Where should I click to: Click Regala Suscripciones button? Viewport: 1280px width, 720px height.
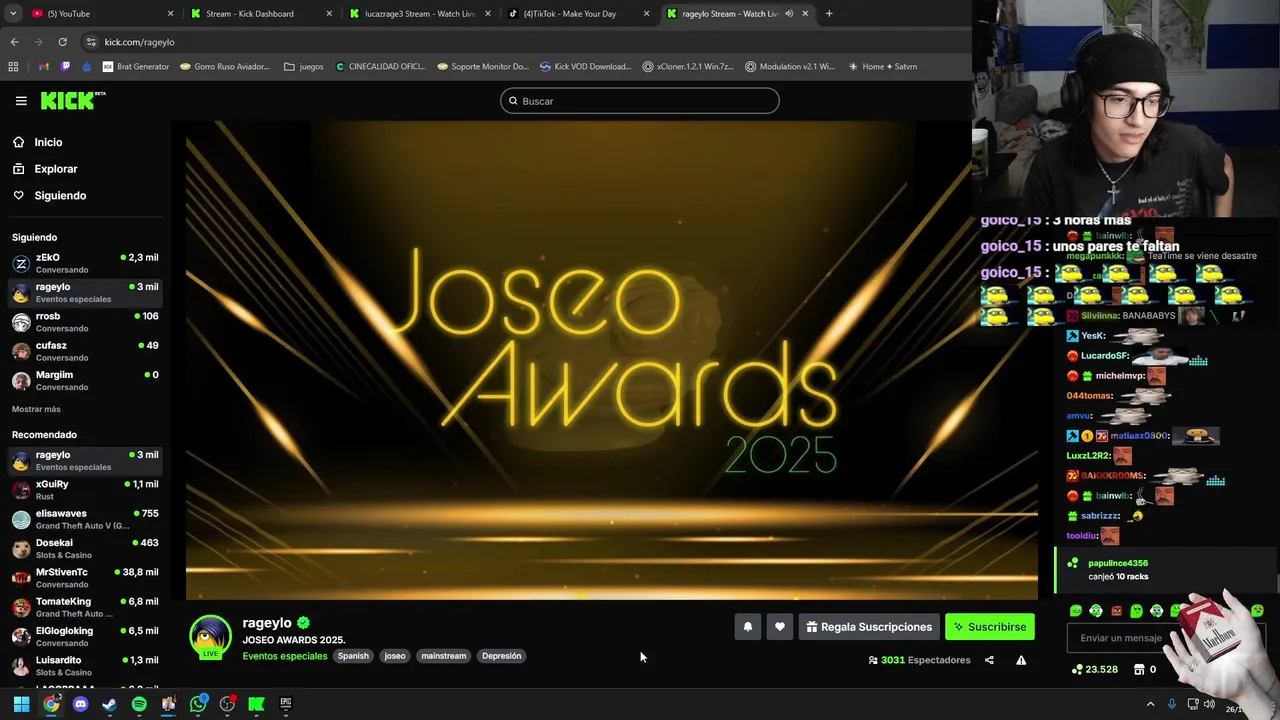tap(869, 627)
